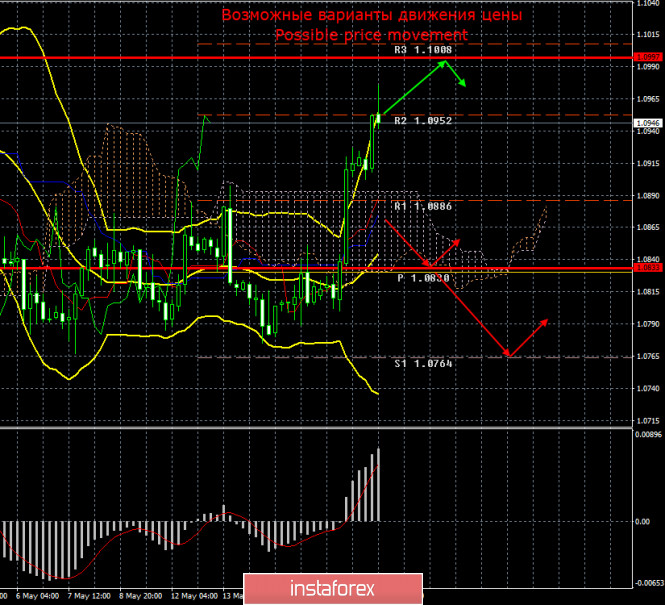
Task: Click 1.0865 on the price axis
Action: pos(648,228)
